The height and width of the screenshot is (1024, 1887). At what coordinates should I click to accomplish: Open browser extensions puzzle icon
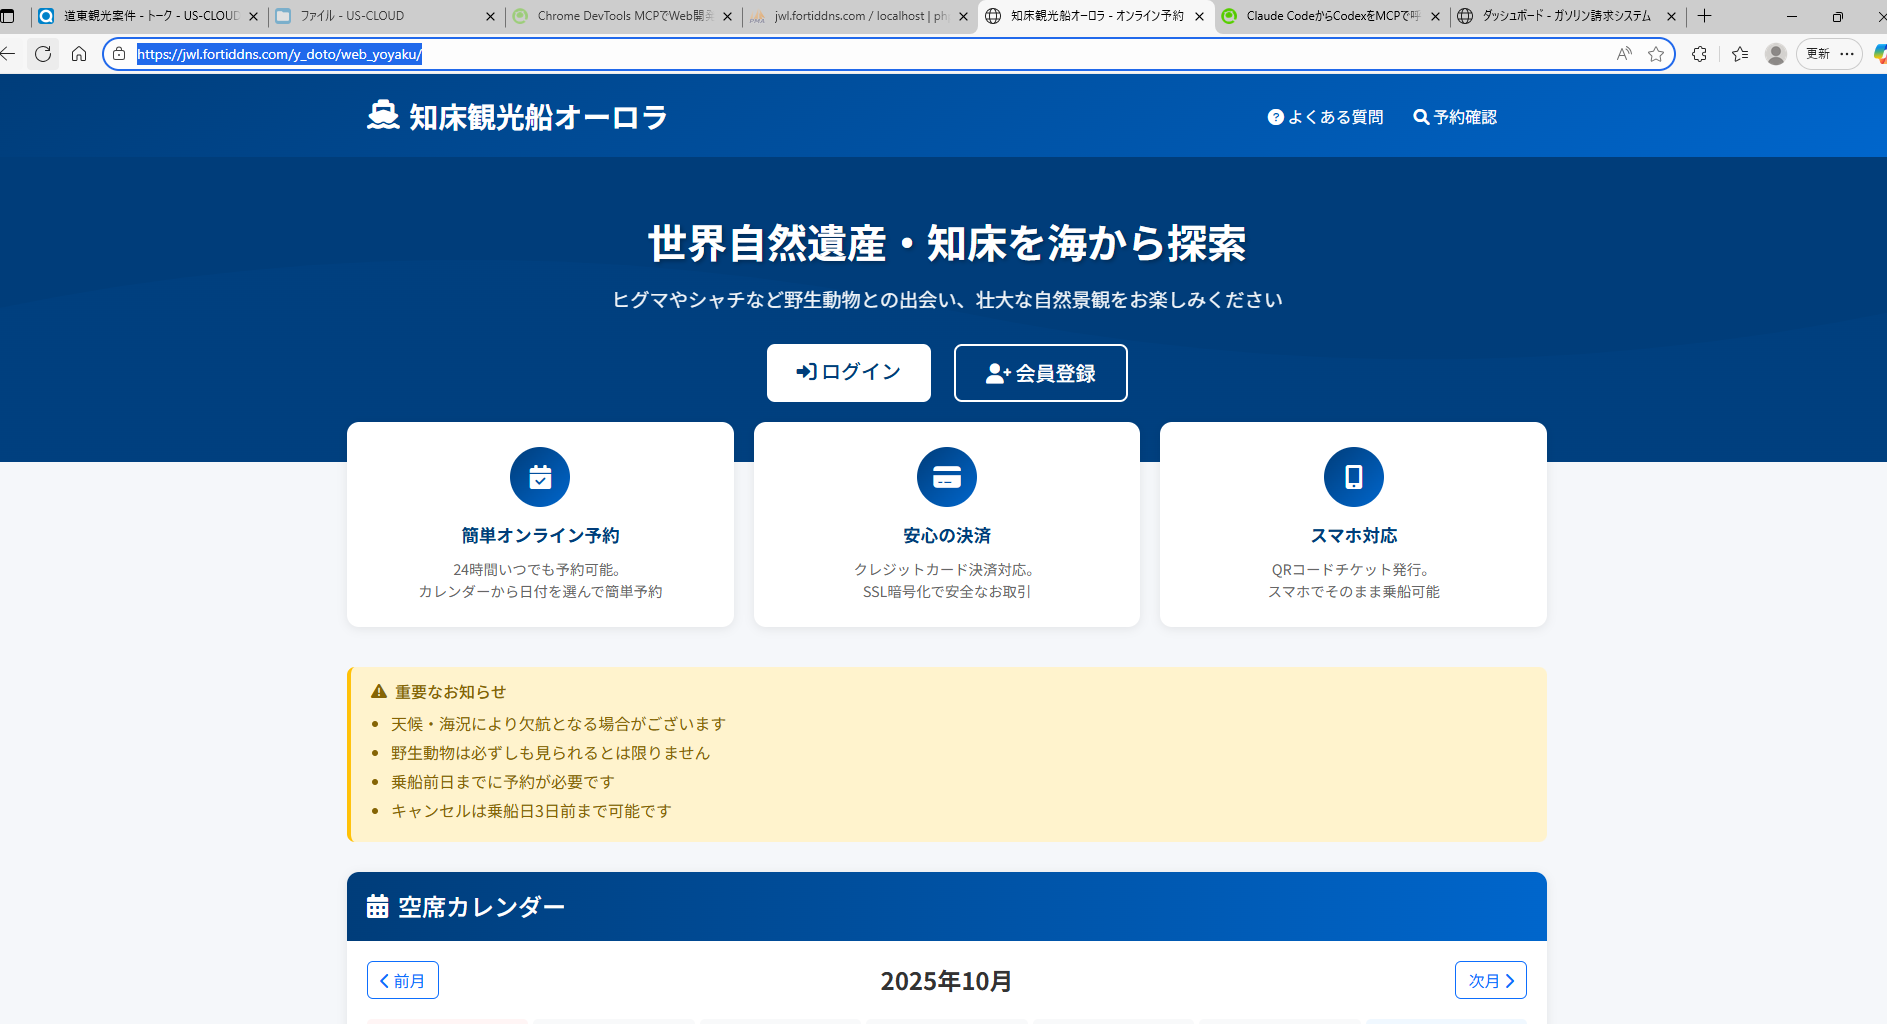1699,54
